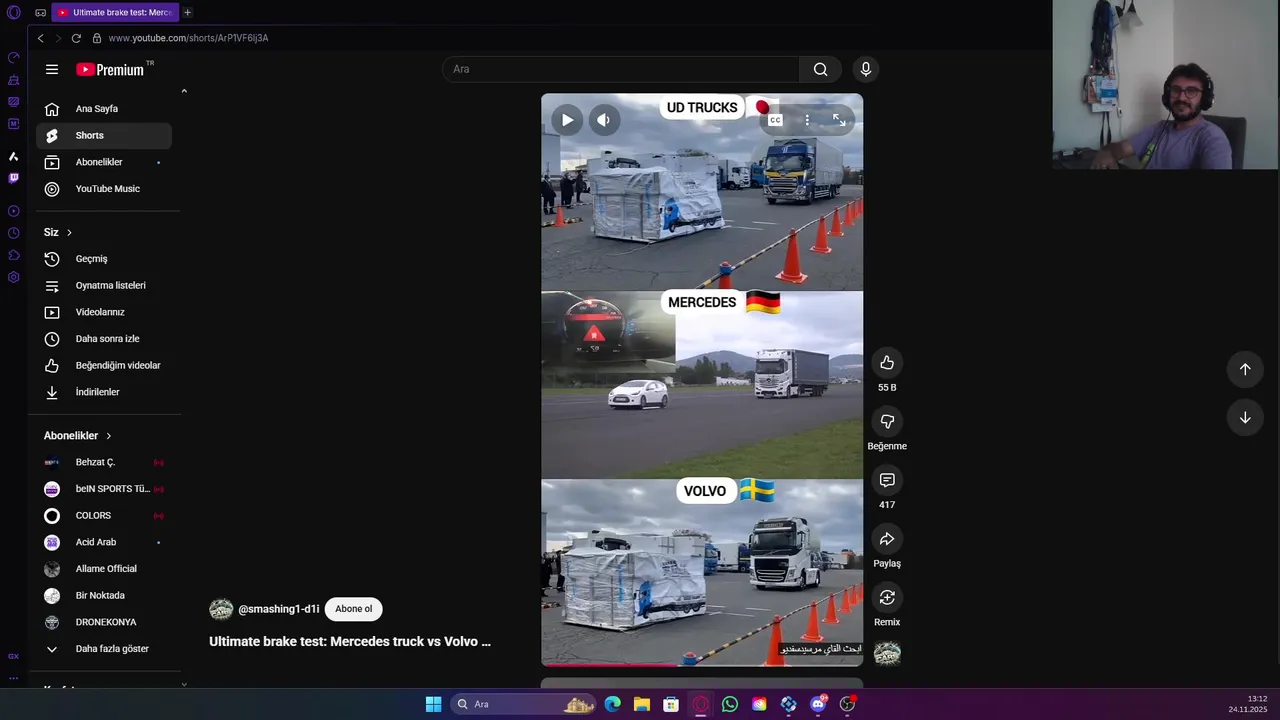This screenshot has height=720, width=1280.
Task: Seek using the Short's progress bar
Action: click(702, 664)
